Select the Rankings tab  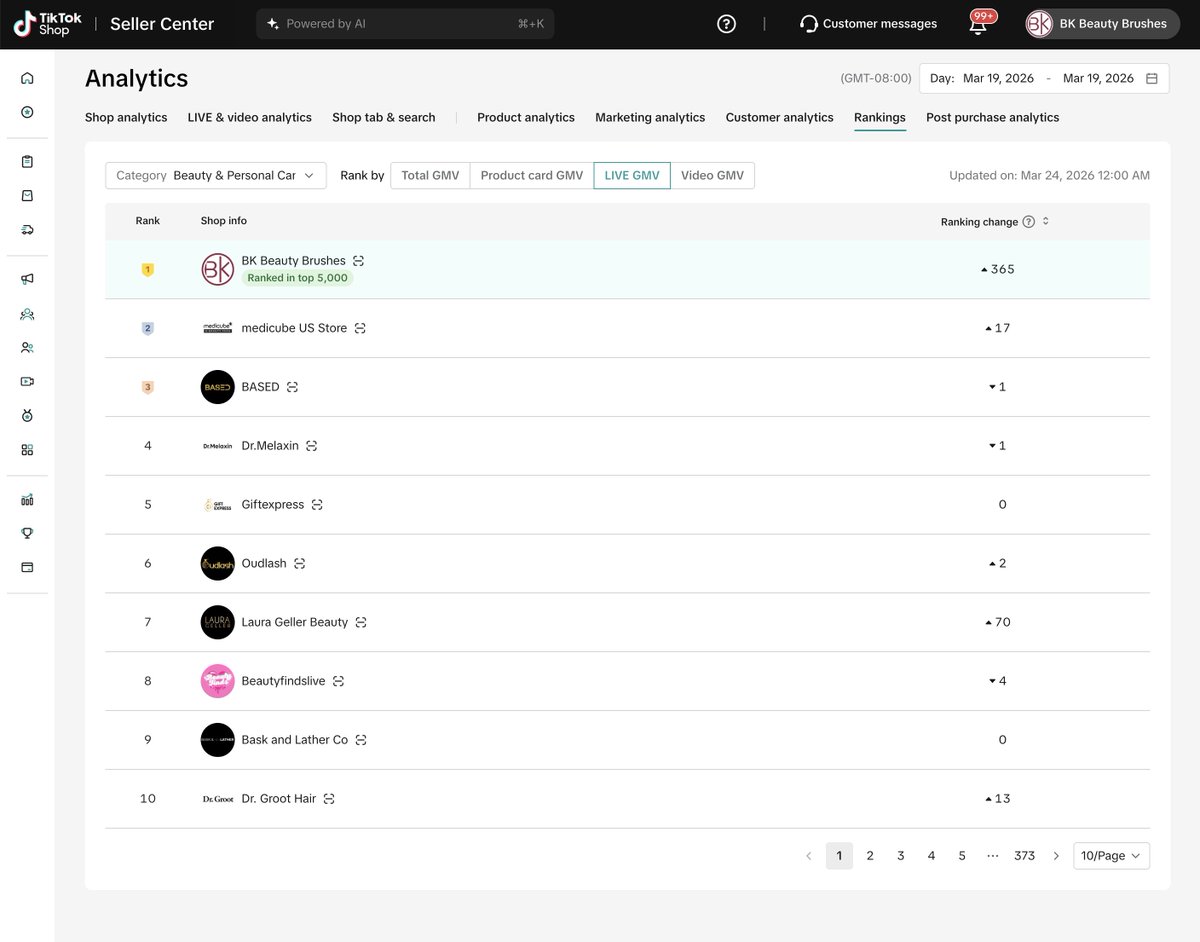[880, 117]
